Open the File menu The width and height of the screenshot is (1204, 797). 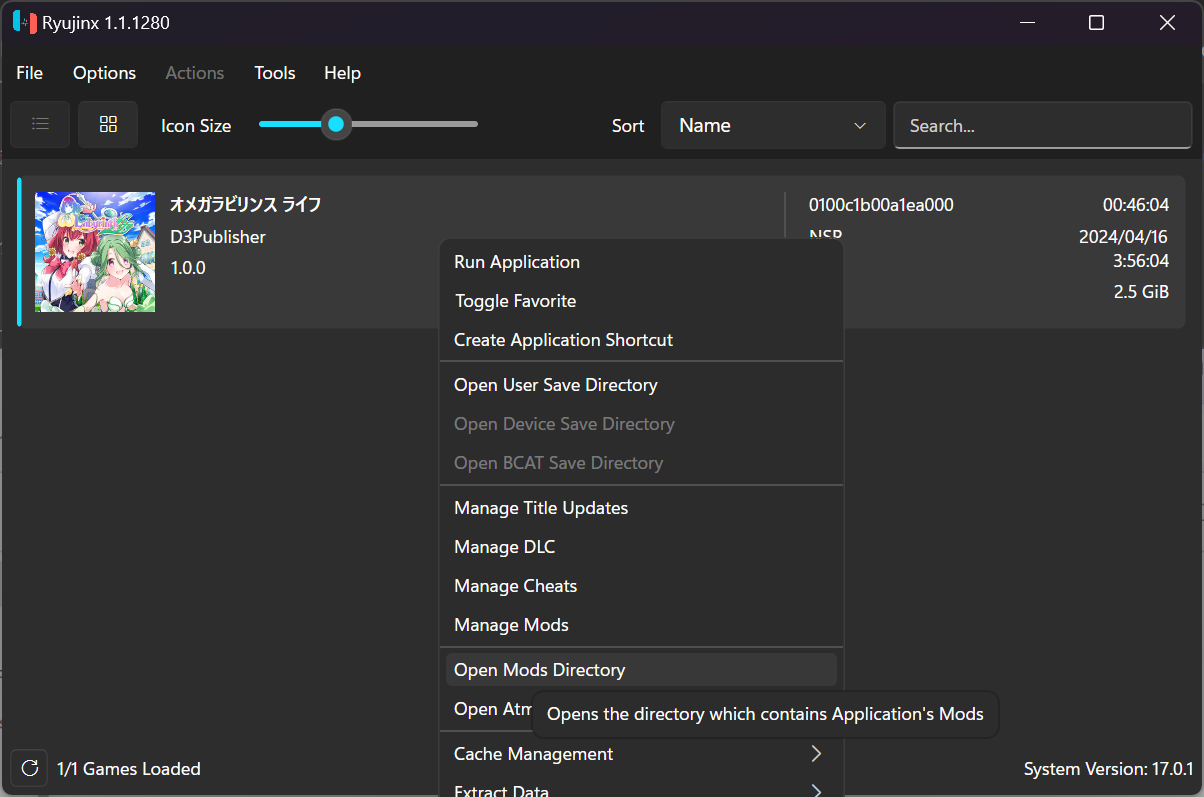pyautogui.click(x=30, y=73)
